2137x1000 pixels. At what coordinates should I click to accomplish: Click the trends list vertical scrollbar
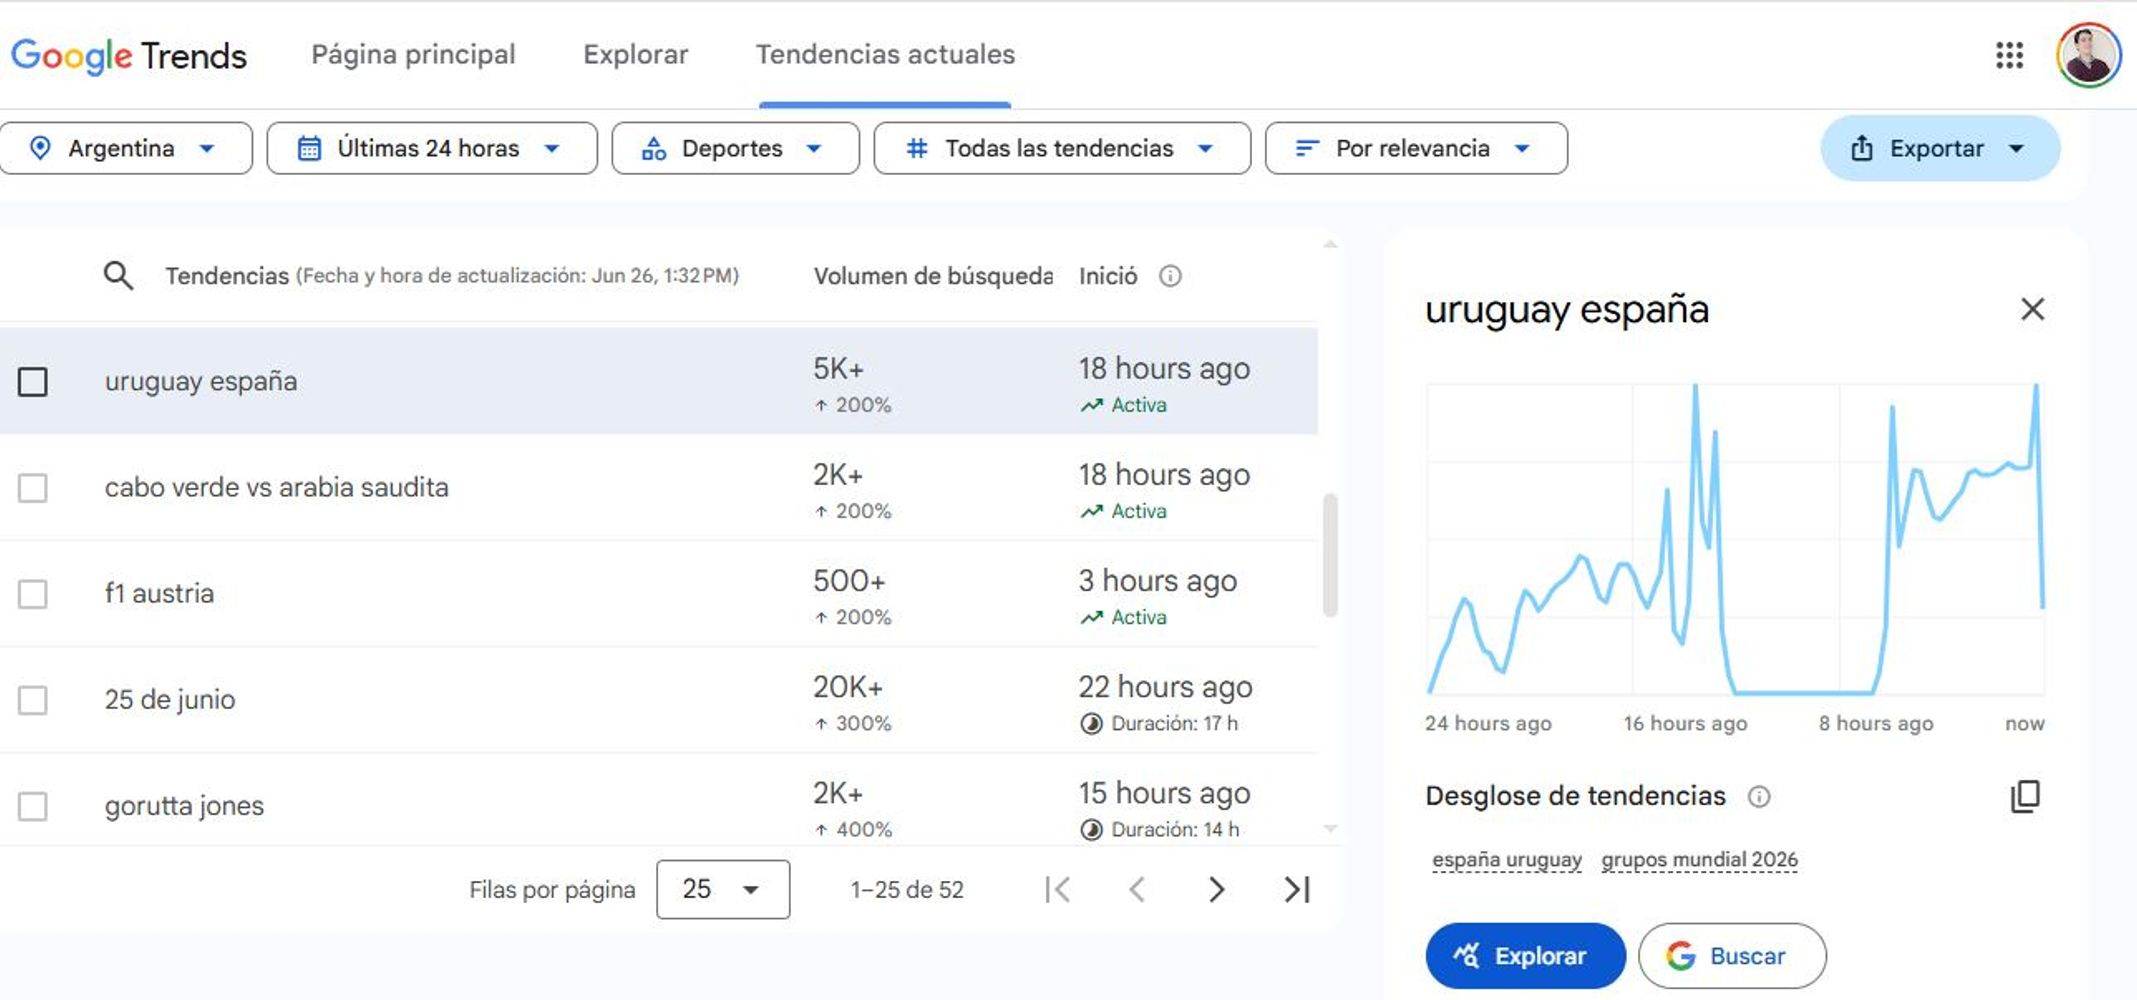tap(1330, 555)
